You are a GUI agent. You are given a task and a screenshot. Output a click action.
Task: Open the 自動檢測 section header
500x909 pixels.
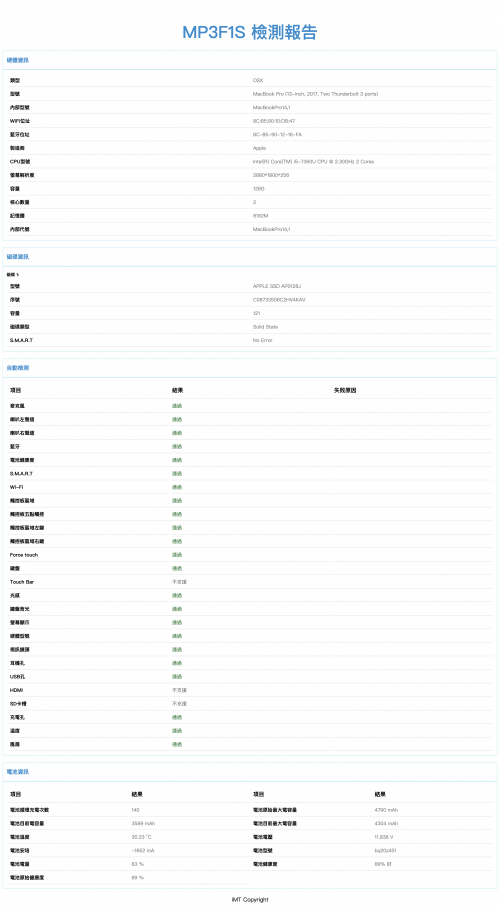click(18, 368)
